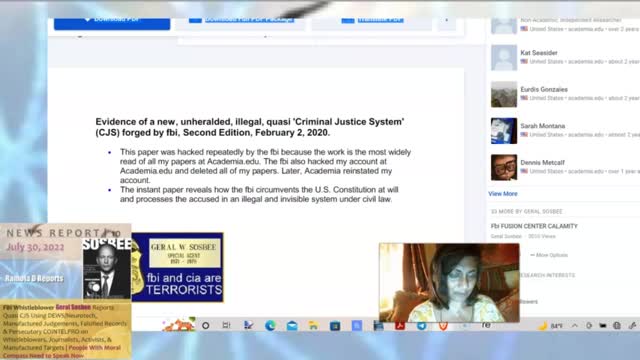Open Sarah Montana's profile picture
This screenshot has height=360, width=640.
(x=504, y=131)
